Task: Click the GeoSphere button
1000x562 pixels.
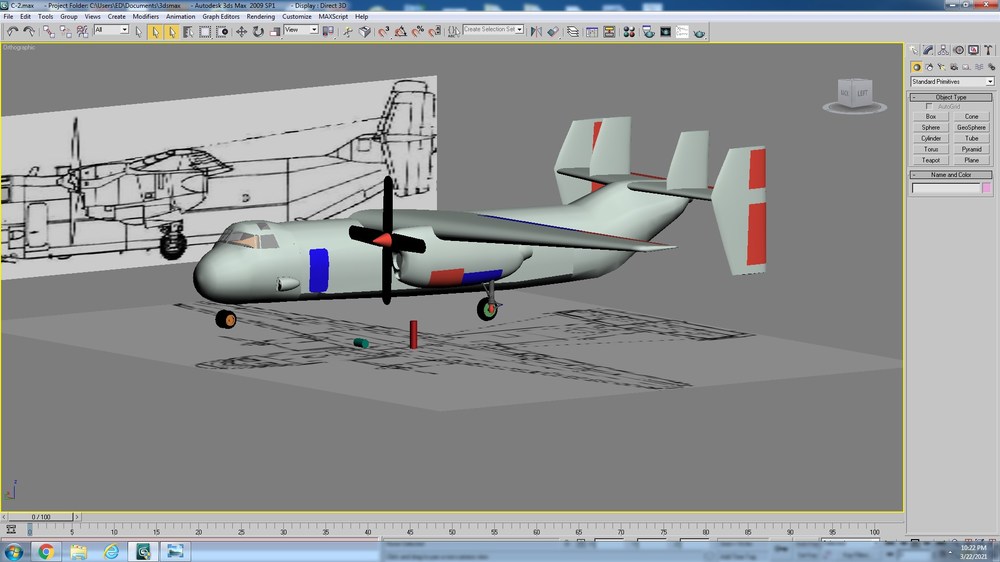Action: [971, 128]
